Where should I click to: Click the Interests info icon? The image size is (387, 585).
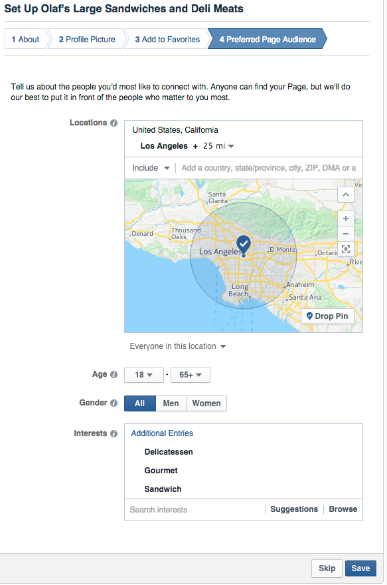click(x=114, y=433)
